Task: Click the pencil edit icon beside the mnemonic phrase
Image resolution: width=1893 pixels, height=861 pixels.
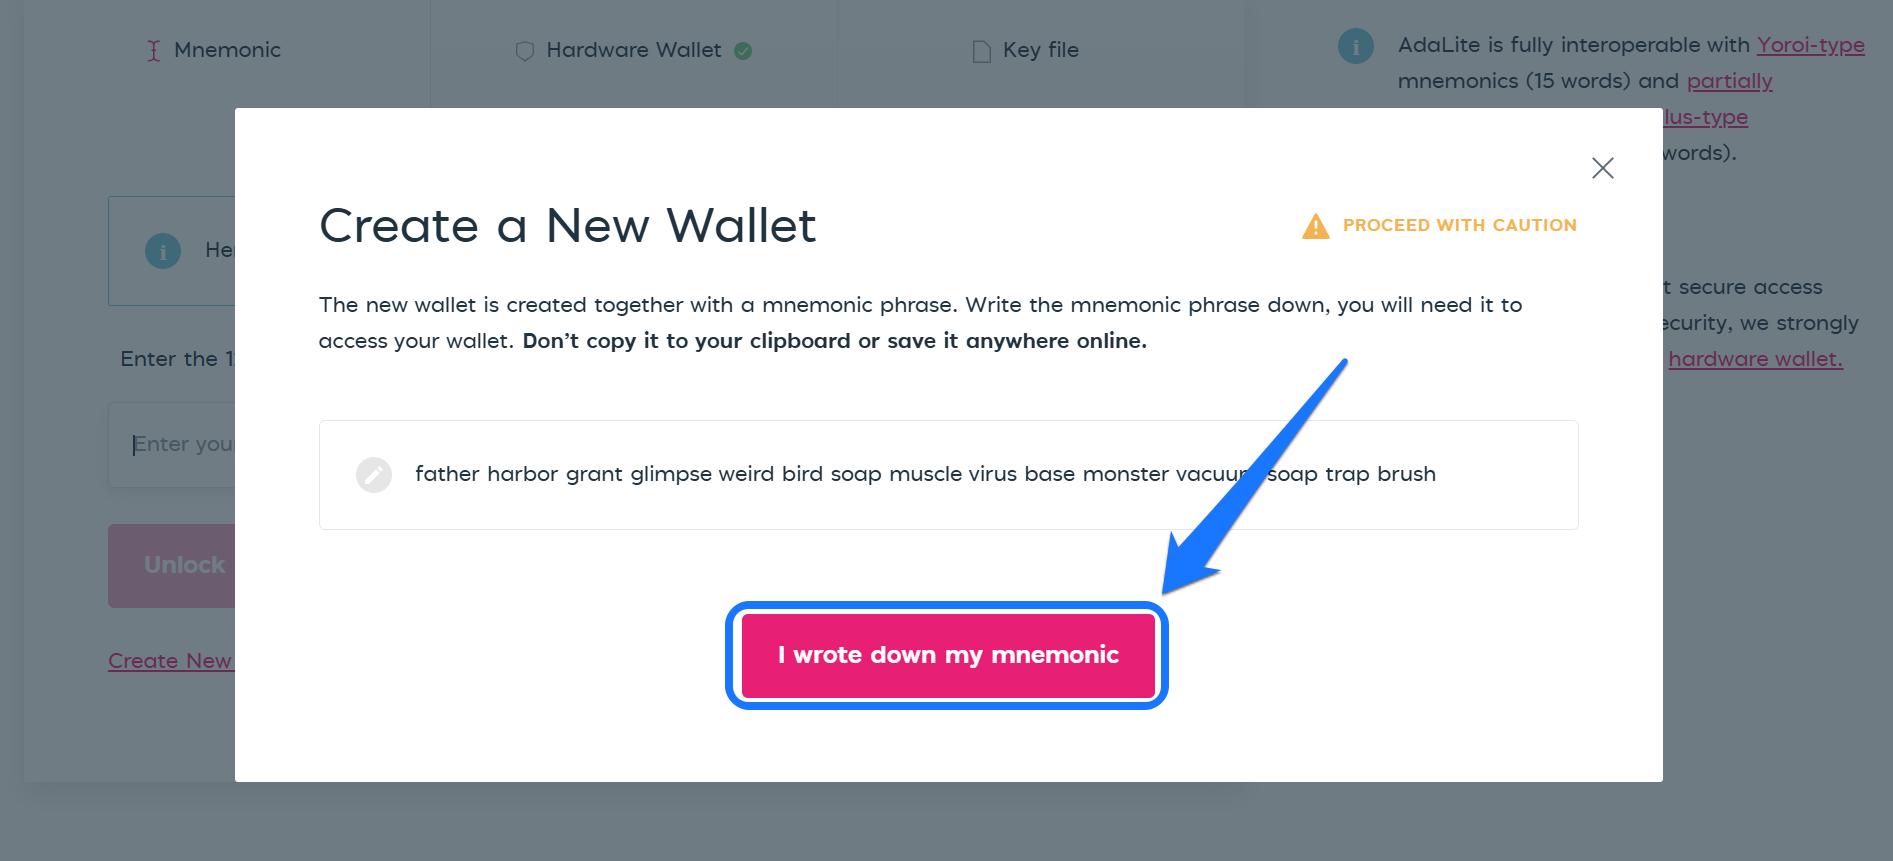Action: 373,474
